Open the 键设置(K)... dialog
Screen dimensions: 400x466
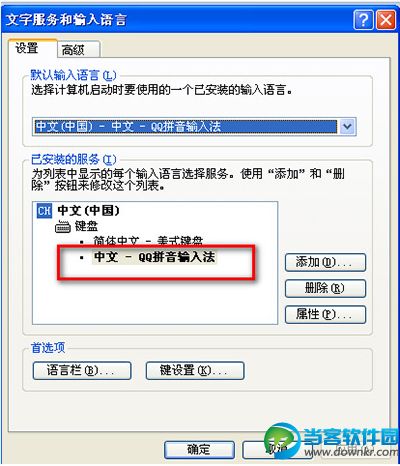point(195,371)
